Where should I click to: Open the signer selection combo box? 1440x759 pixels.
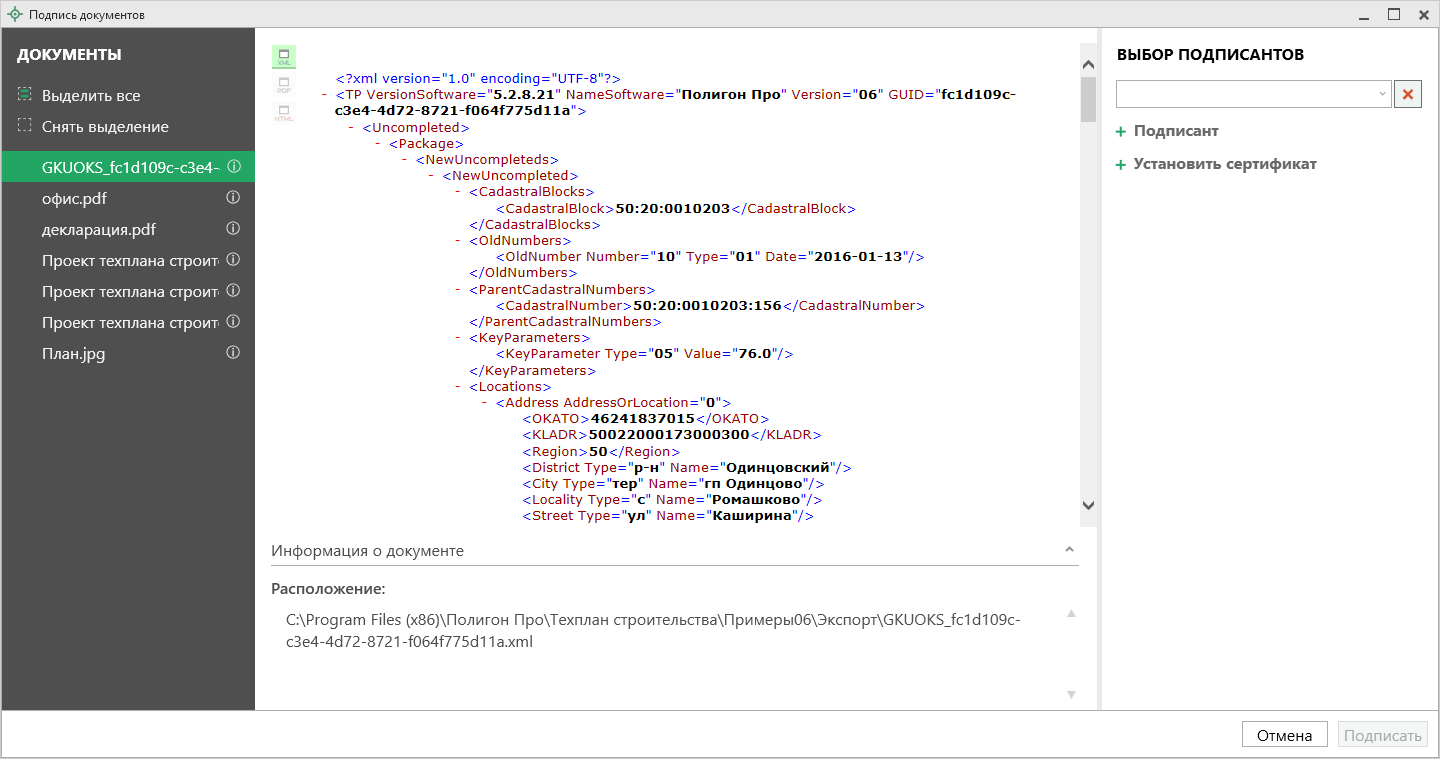click(x=1254, y=94)
